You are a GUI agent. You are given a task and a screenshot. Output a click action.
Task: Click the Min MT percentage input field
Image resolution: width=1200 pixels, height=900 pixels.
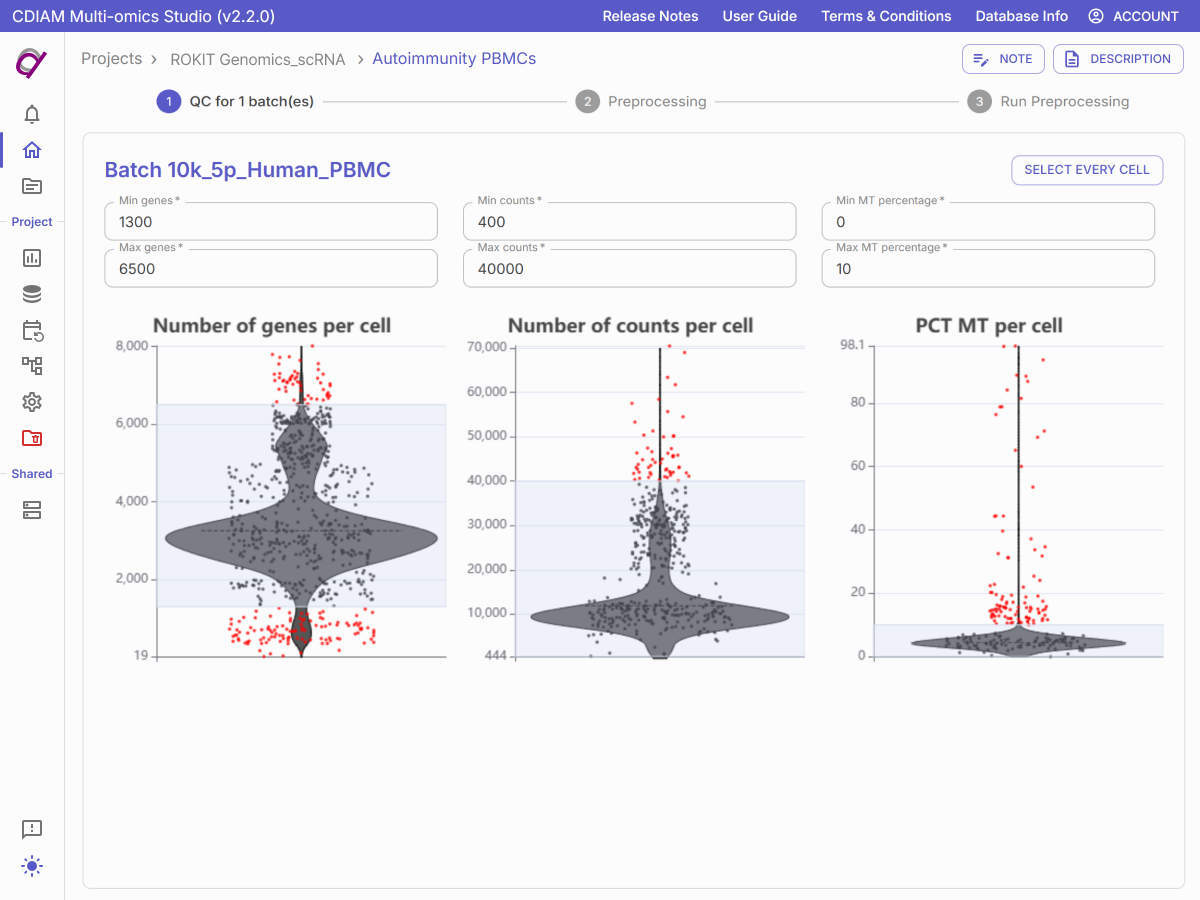tap(988, 222)
